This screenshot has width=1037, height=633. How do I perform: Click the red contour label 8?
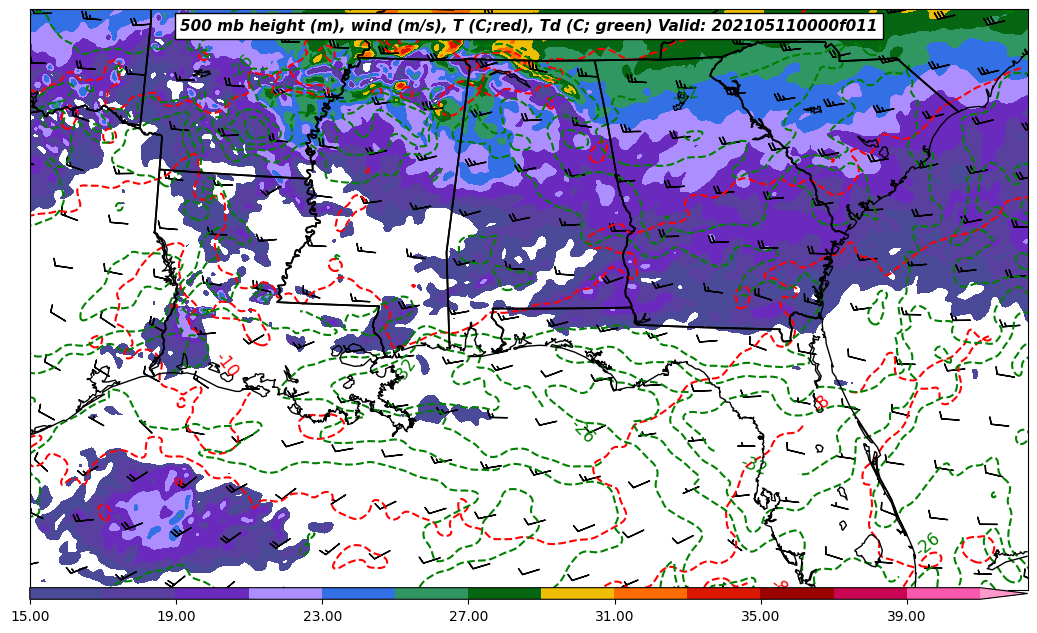(821, 402)
